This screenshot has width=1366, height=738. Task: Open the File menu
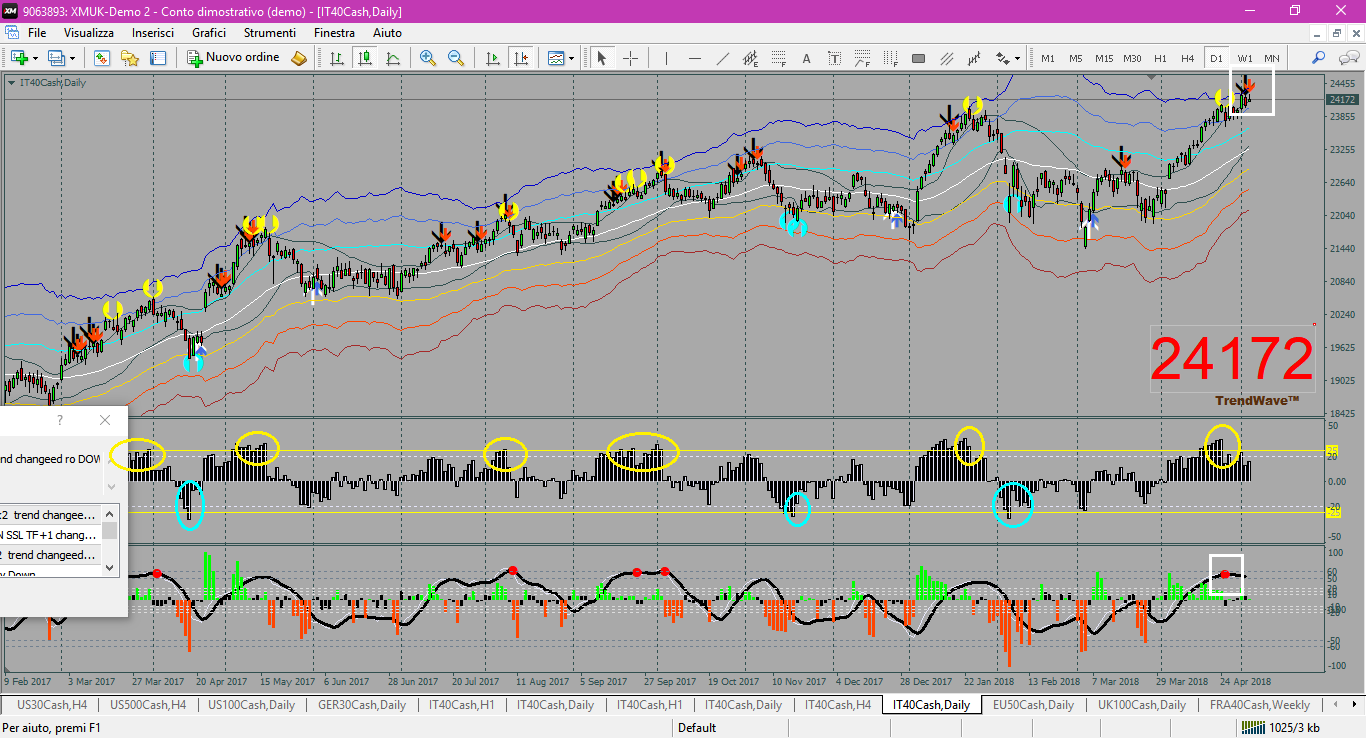point(37,33)
